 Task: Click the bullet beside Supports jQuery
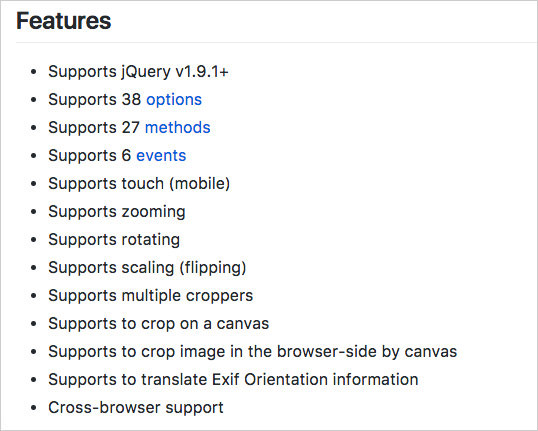point(33,72)
